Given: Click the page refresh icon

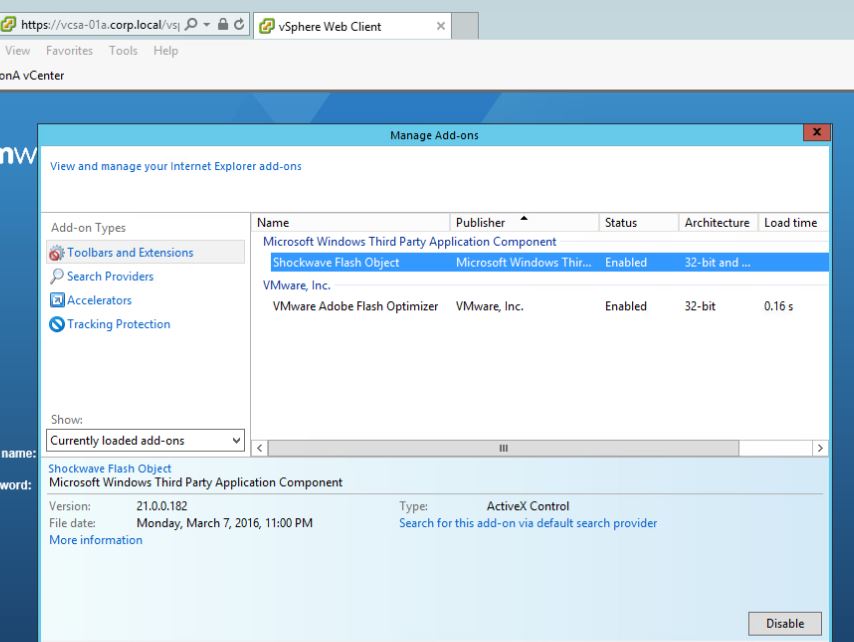Looking at the screenshot, I should coord(239,25).
